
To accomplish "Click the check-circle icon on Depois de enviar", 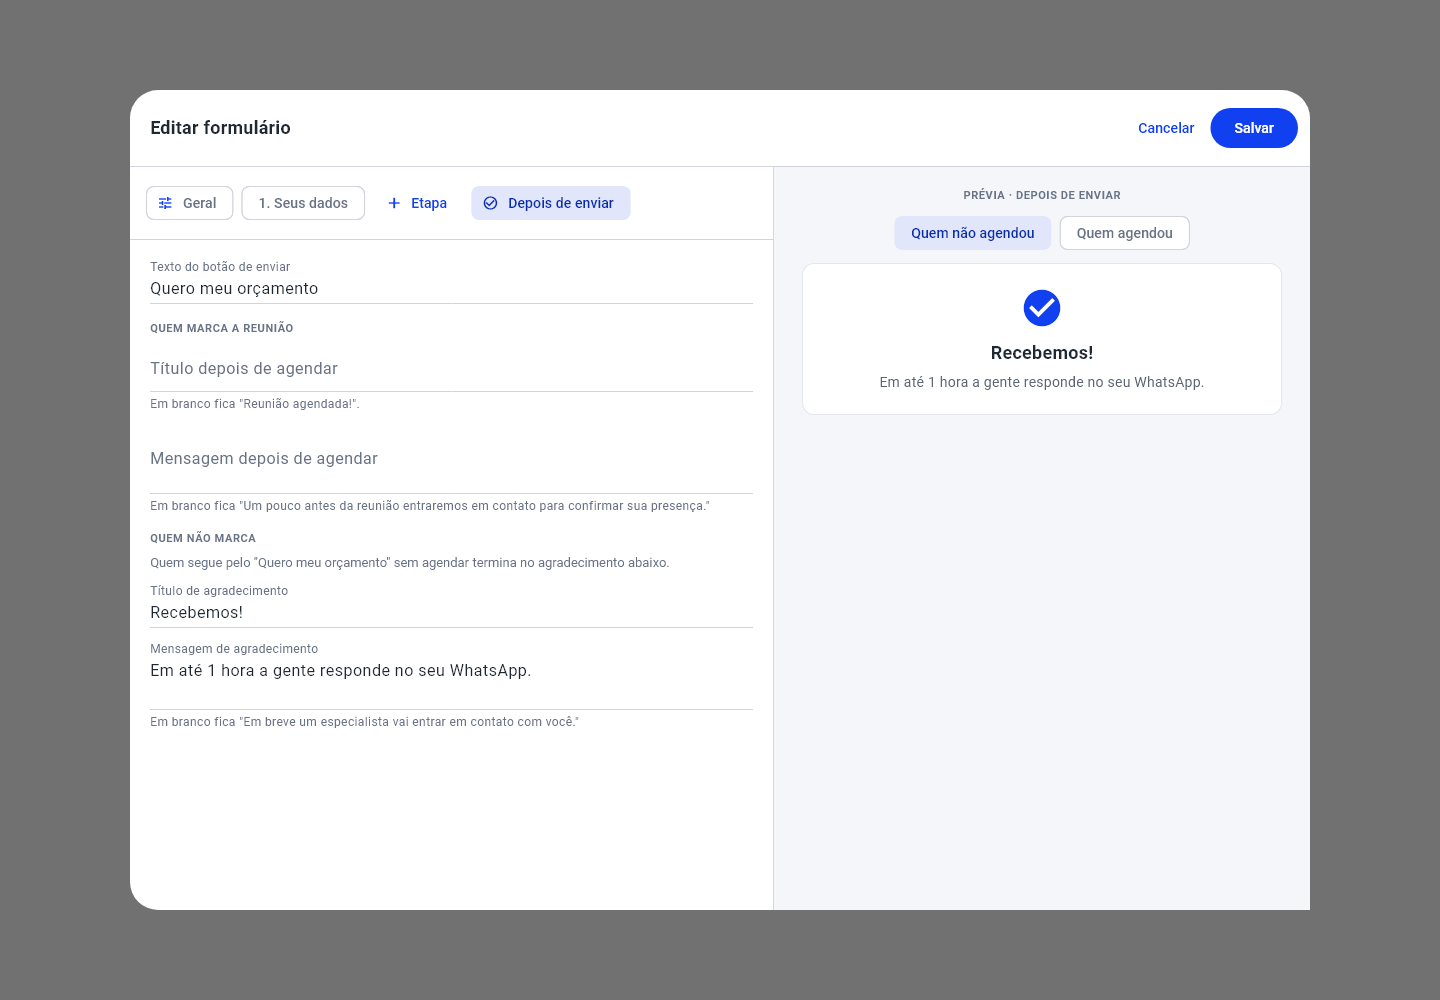I will [x=491, y=203].
